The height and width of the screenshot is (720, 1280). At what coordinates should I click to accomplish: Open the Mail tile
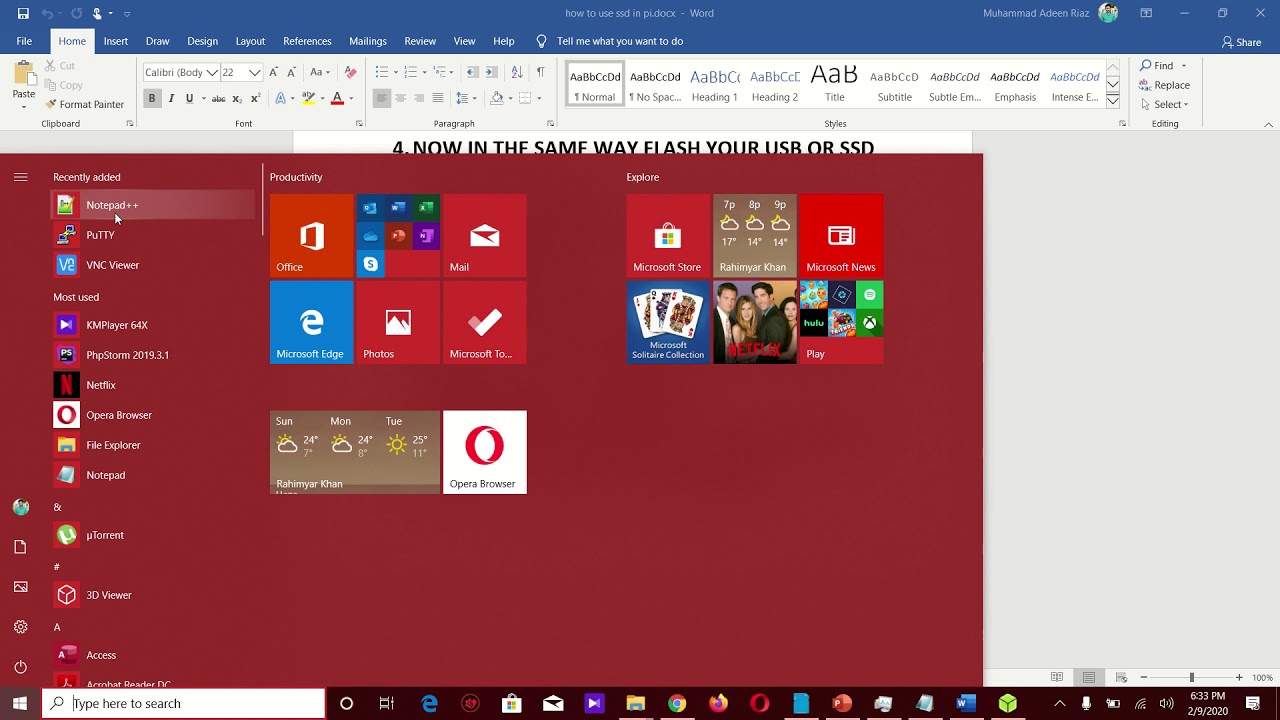point(485,236)
